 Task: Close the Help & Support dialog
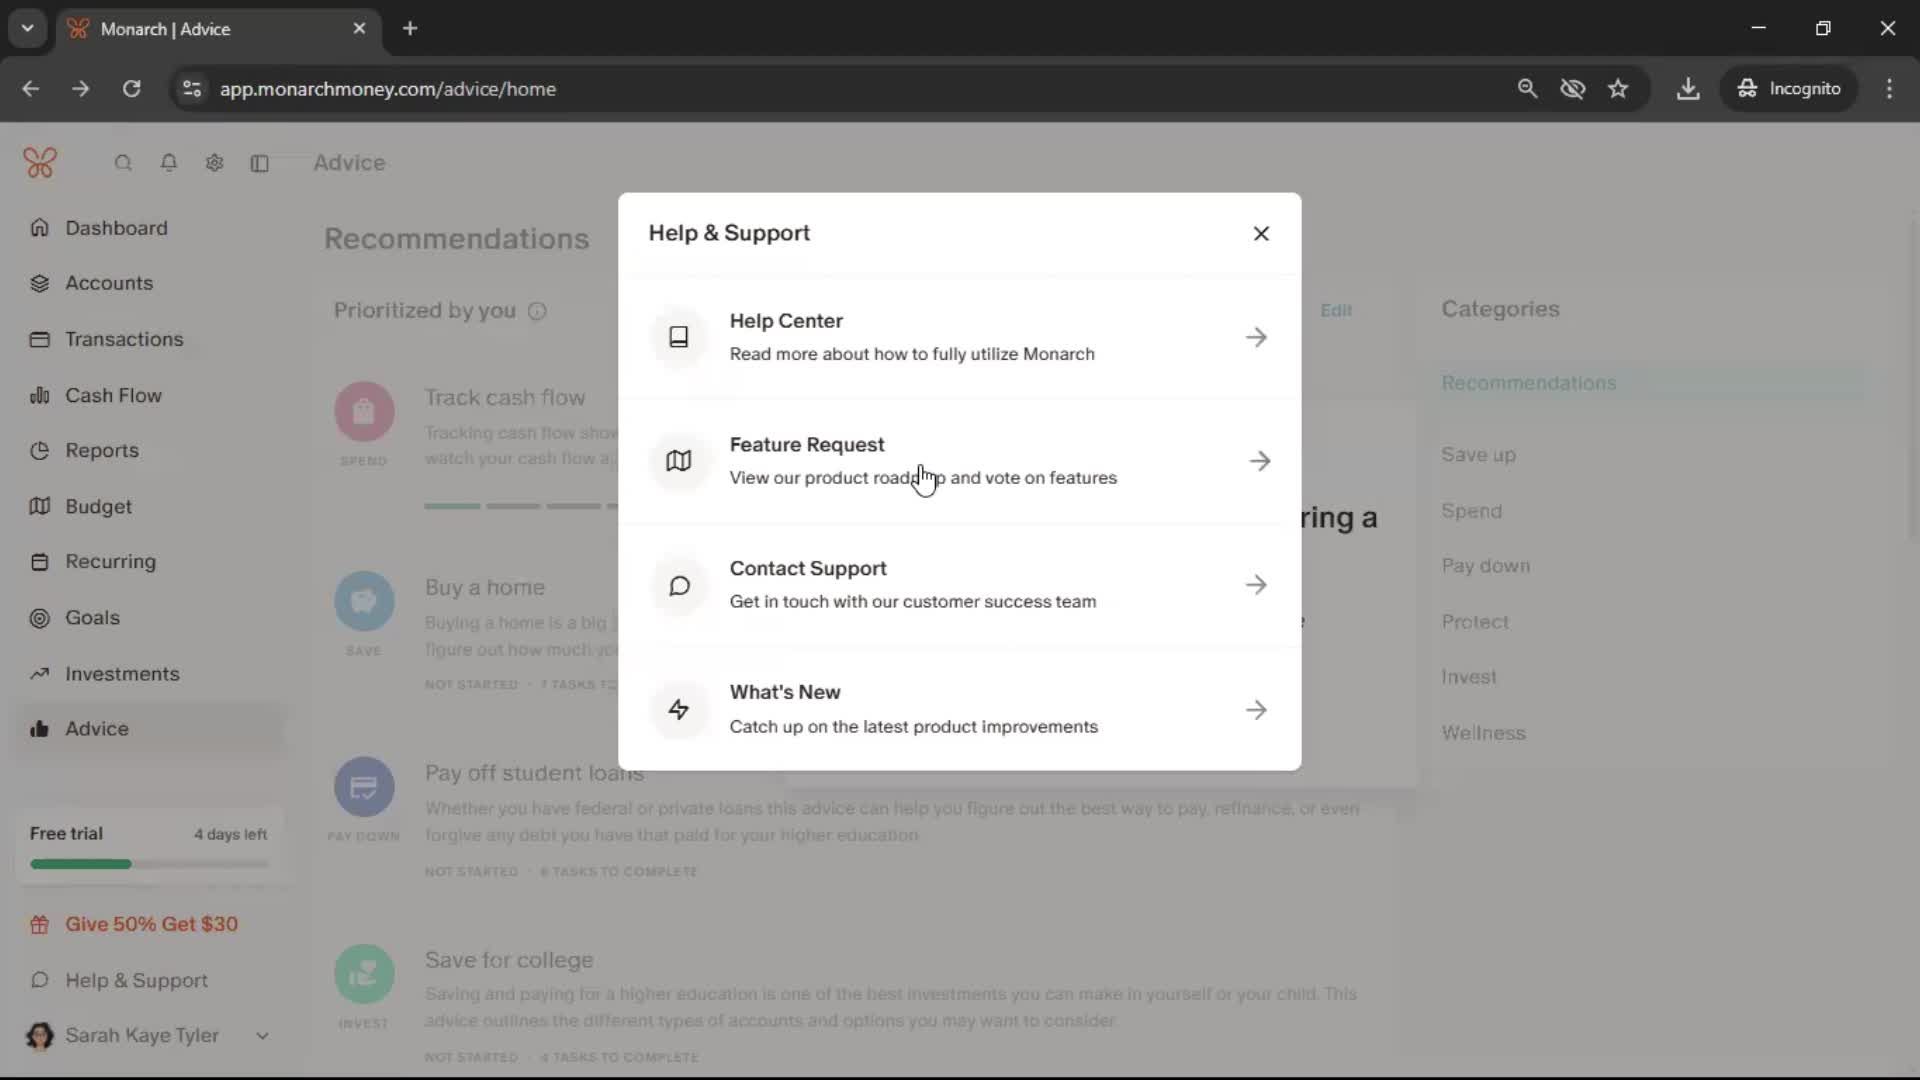tap(1261, 233)
